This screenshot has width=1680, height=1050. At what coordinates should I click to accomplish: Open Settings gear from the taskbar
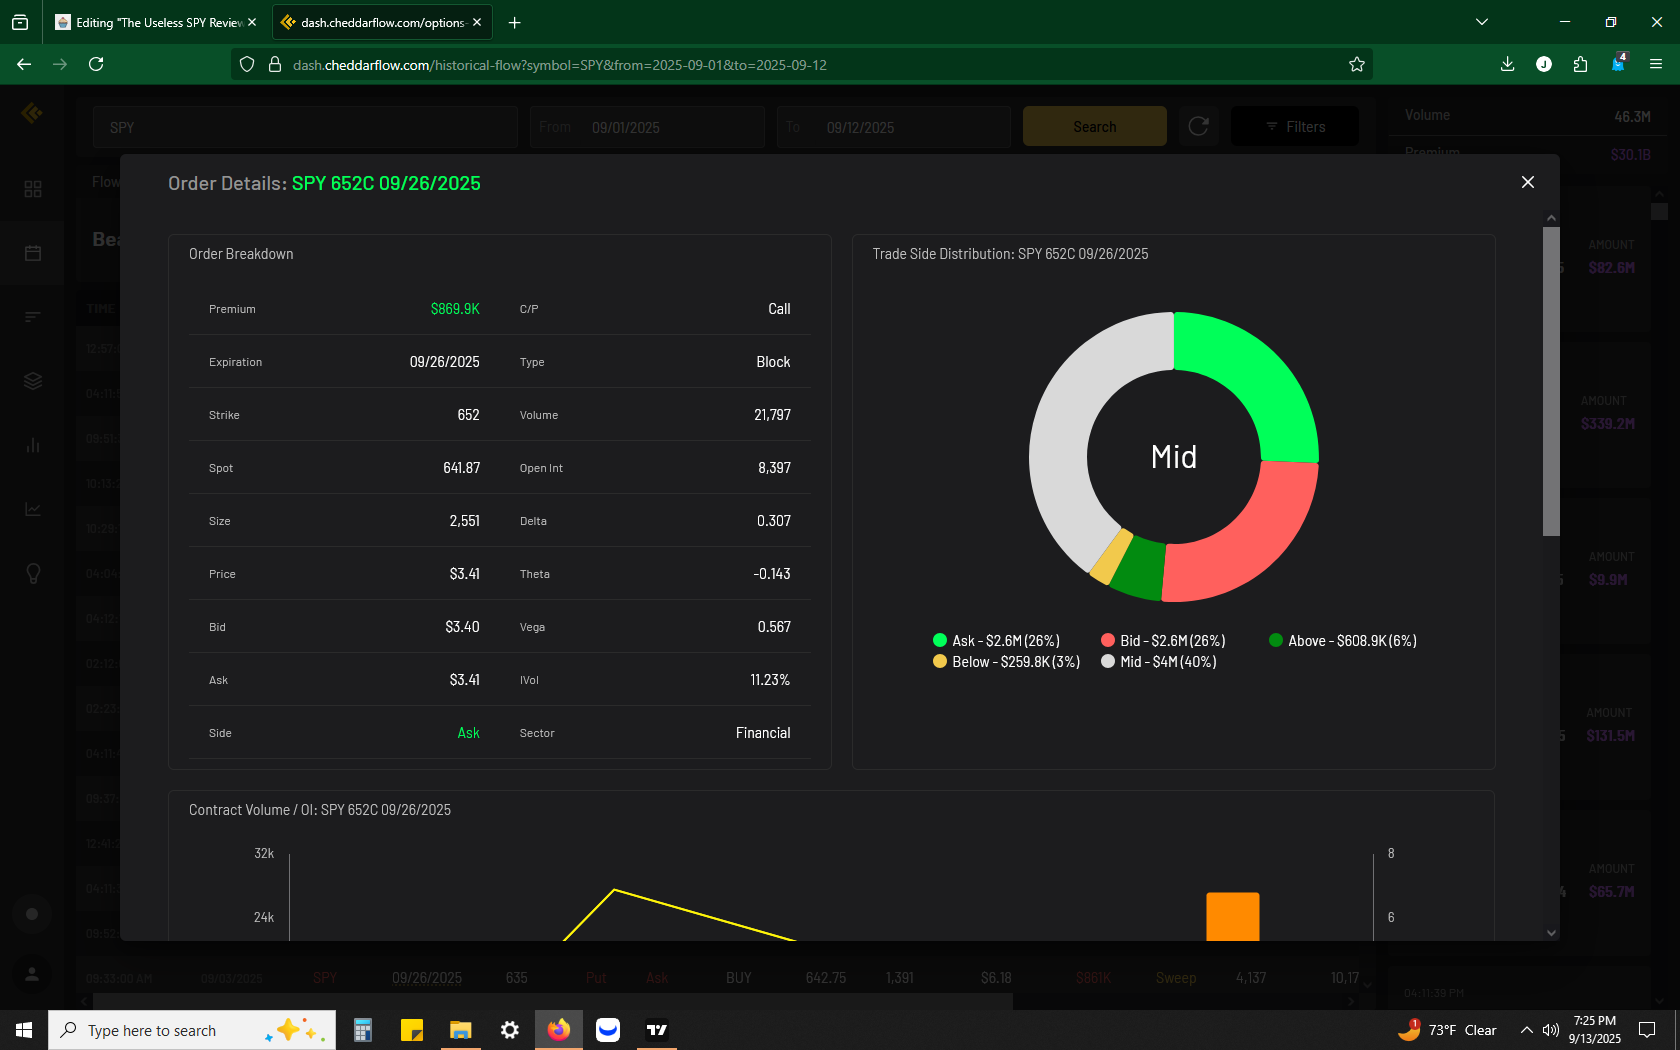(x=510, y=1030)
